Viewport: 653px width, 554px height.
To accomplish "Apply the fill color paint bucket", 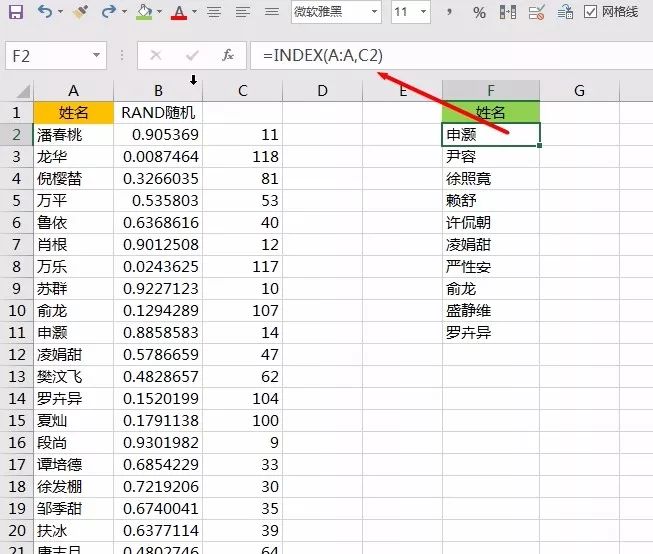I will click(144, 12).
